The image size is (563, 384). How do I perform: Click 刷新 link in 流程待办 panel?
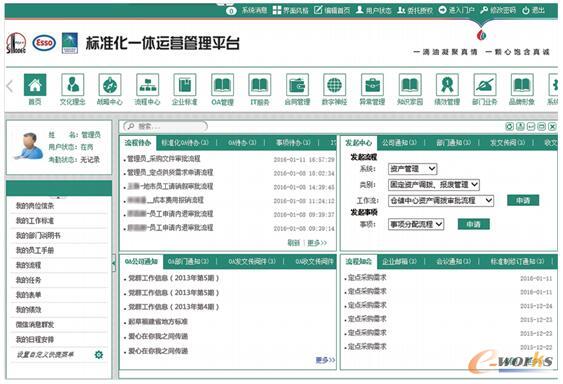click(294, 243)
